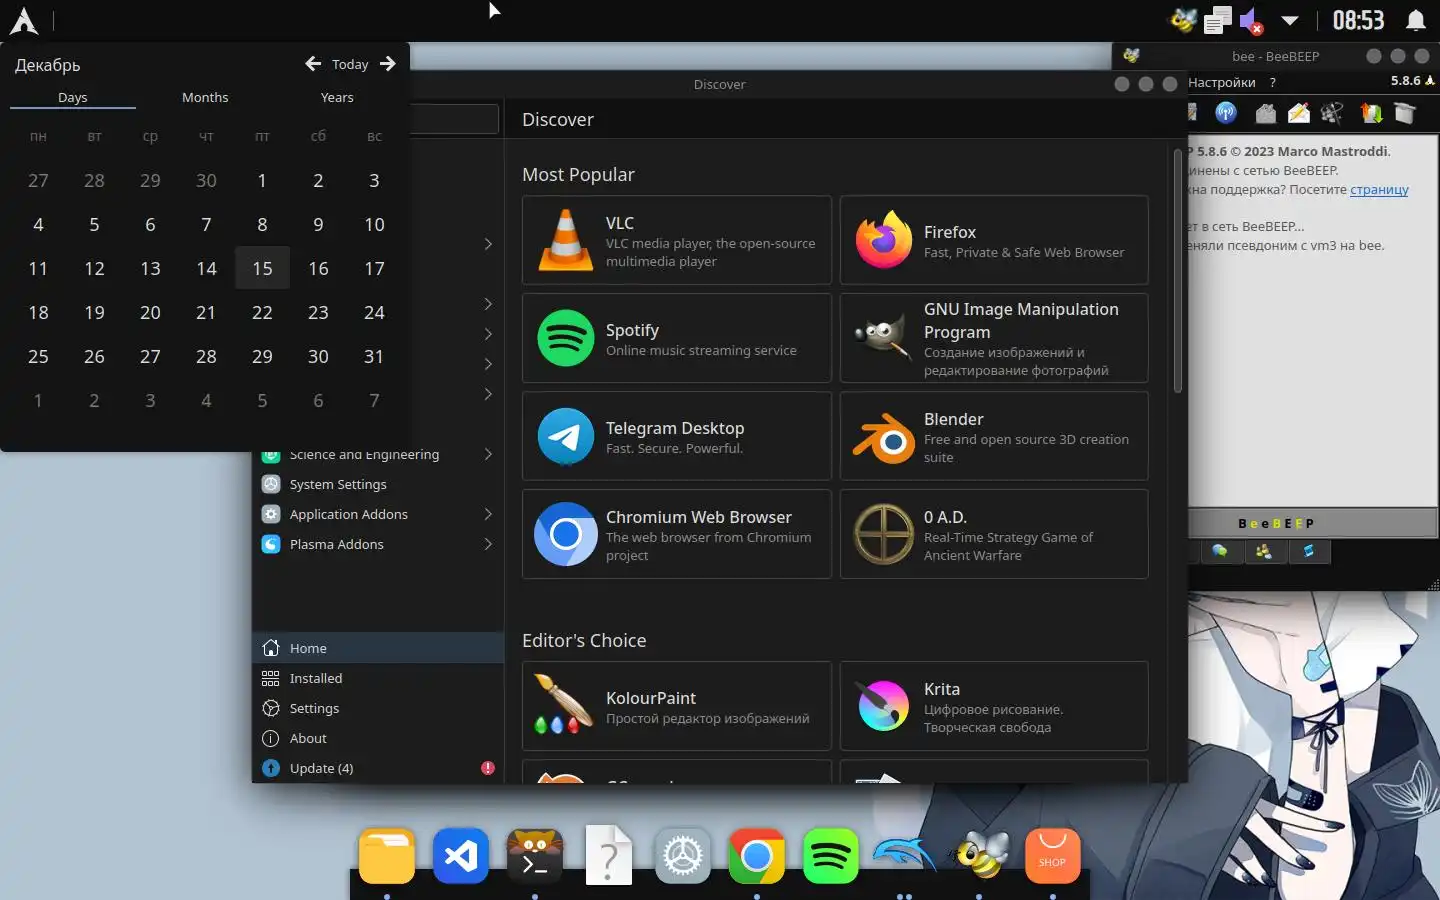Click the BeeBEEP 5.8.6 version label
The width and height of the screenshot is (1440, 900).
1407,81
